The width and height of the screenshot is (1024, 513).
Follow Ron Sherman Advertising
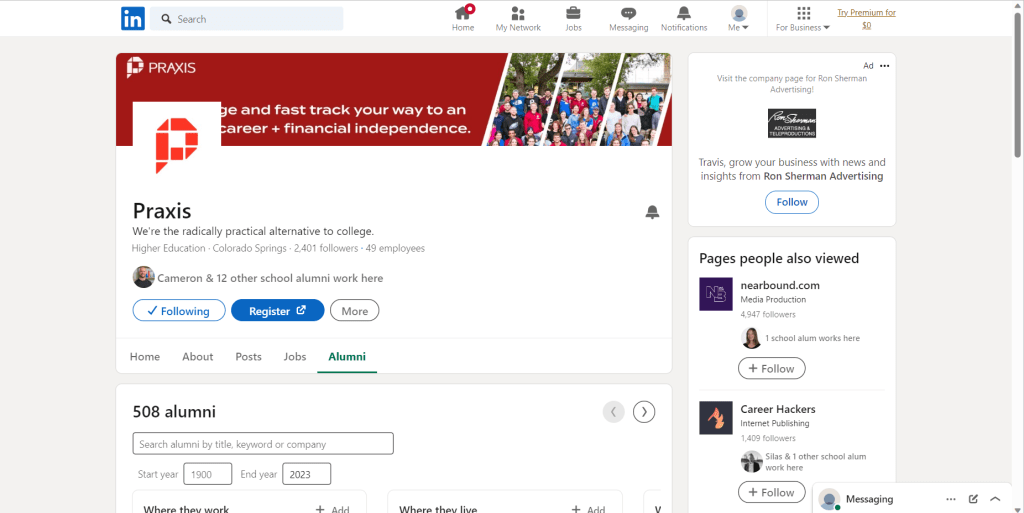[x=792, y=202]
